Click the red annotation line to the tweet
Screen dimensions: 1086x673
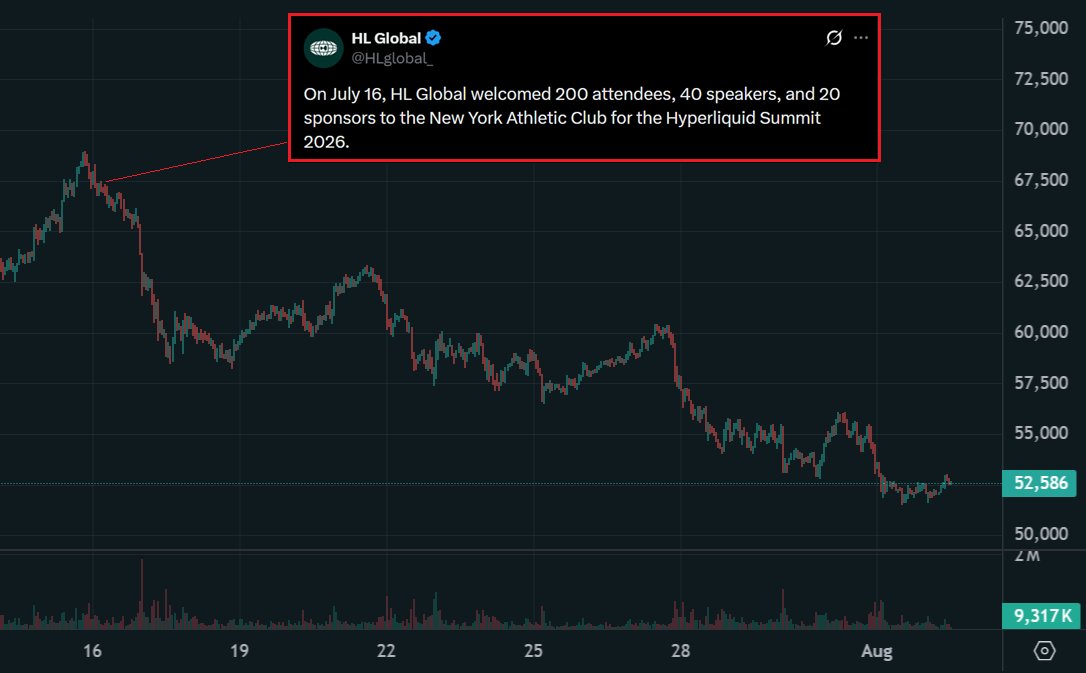tap(196, 162)
